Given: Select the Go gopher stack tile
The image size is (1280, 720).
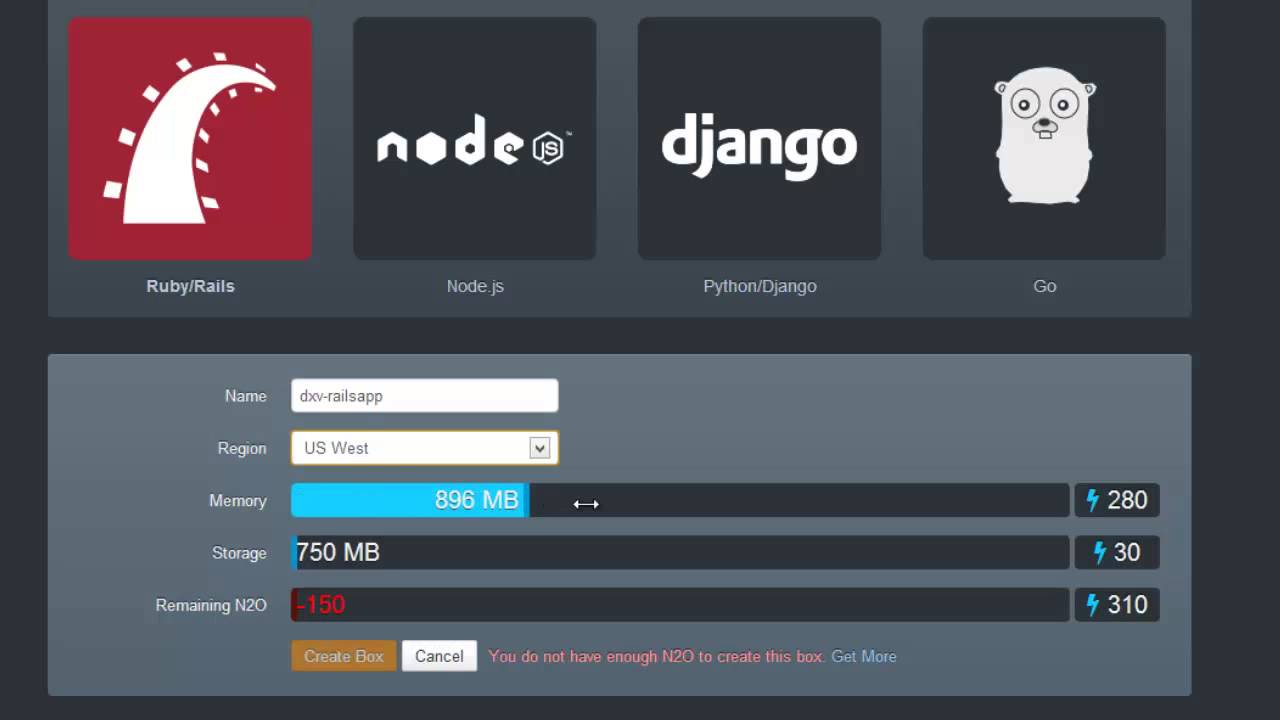Looking at the screenshot, I should click(x=1044, y=138).
